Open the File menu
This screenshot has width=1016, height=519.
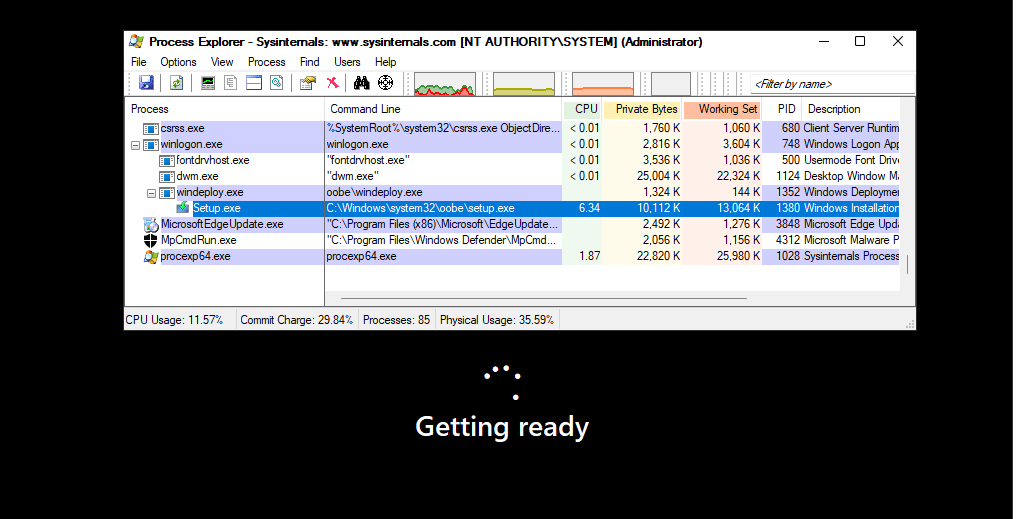[x=139, y=62]
